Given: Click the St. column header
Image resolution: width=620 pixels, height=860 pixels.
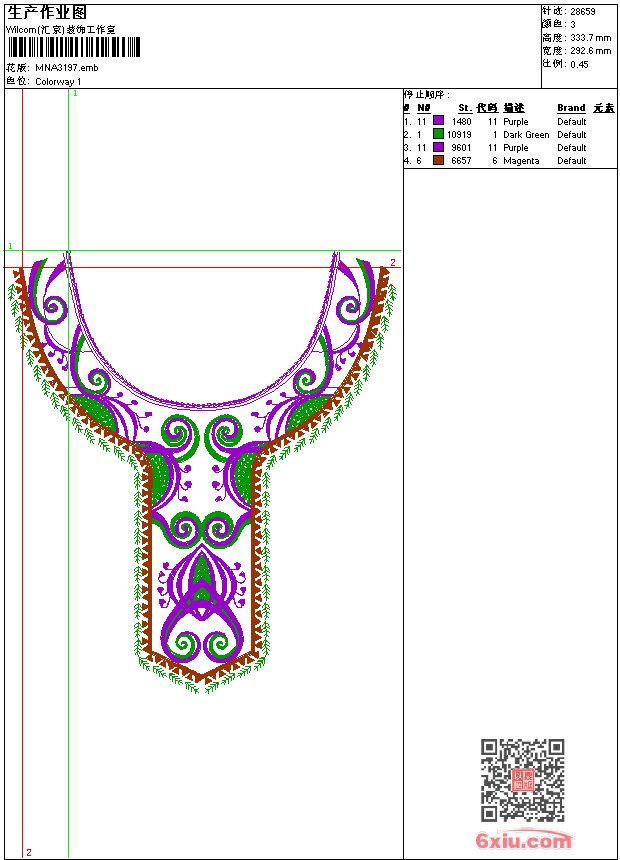Looking at the screenshot, I should click(465, 108).
